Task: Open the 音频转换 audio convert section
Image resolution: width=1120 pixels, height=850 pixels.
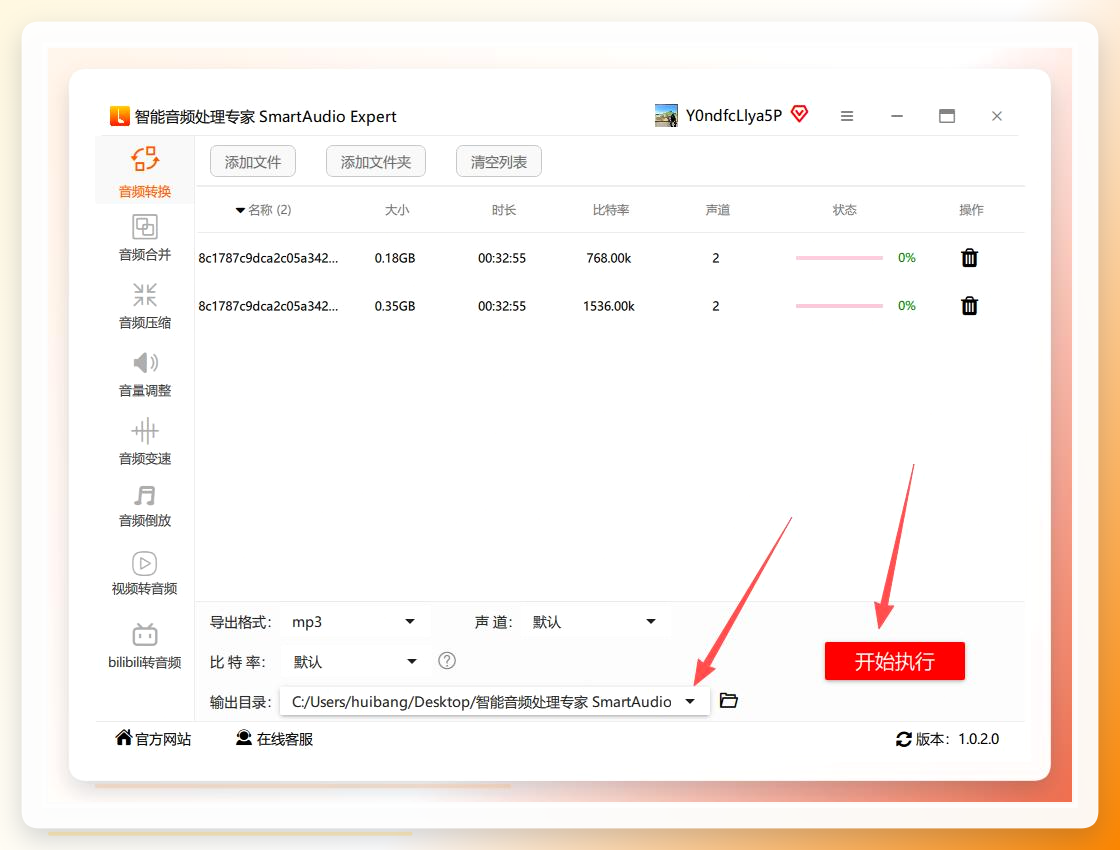Action: (x=145, y=172)
